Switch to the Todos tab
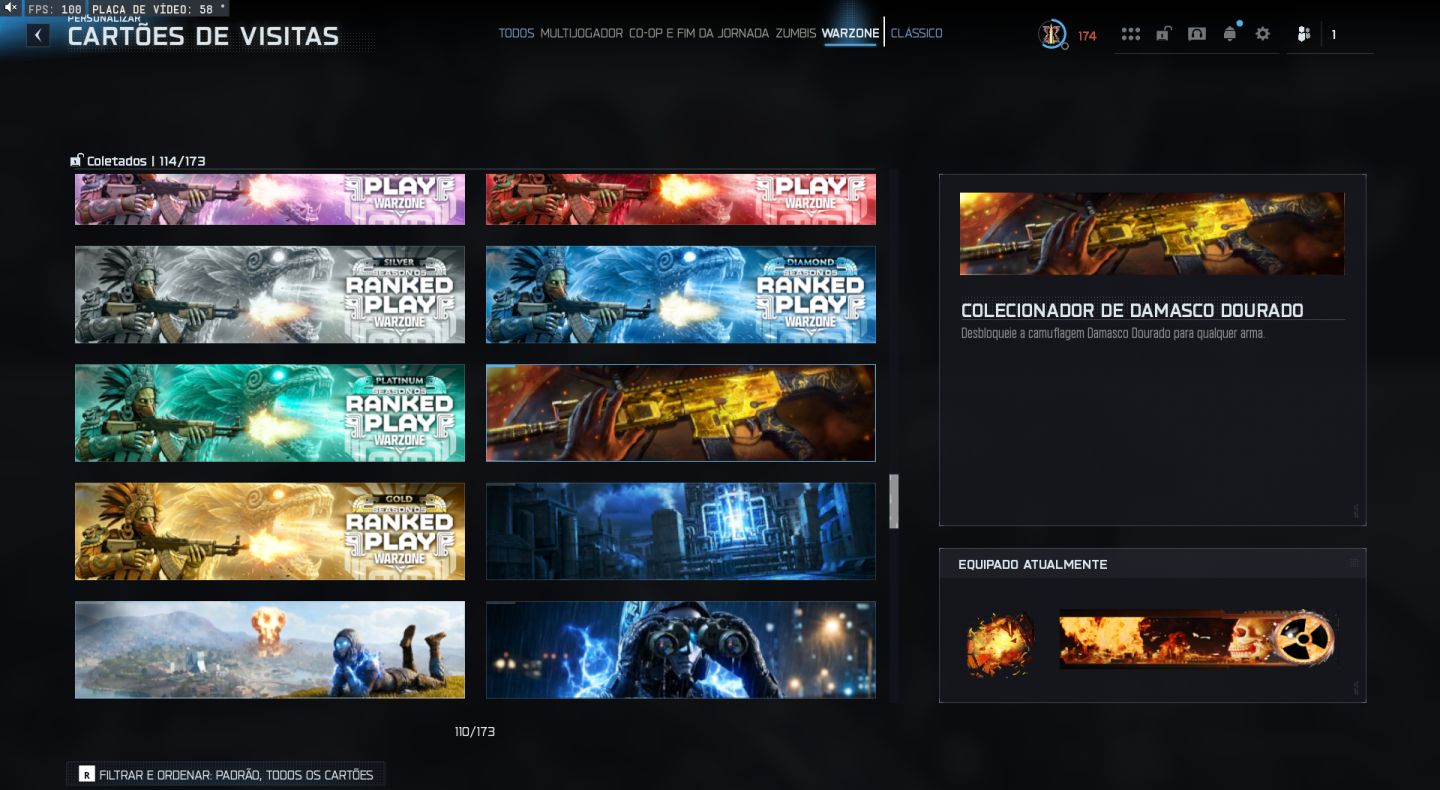The width and height of the screenshot is (1440, 790). pos(516,33)
